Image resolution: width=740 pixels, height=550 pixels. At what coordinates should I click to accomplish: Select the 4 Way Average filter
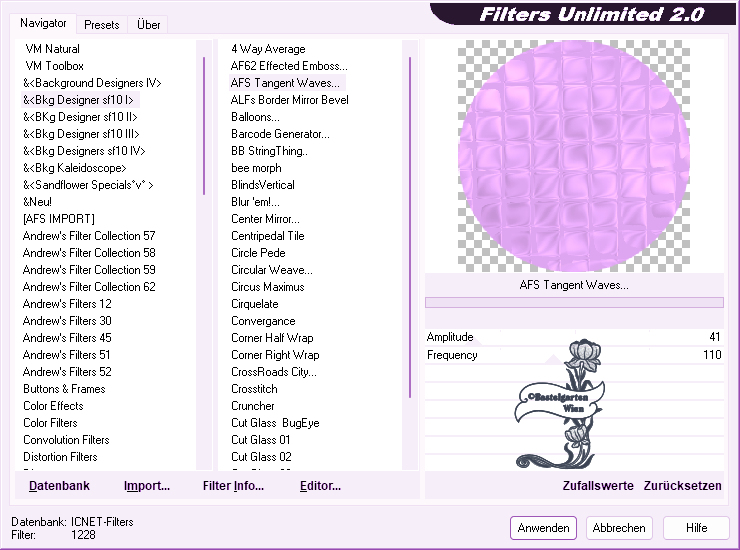(268, 49)
